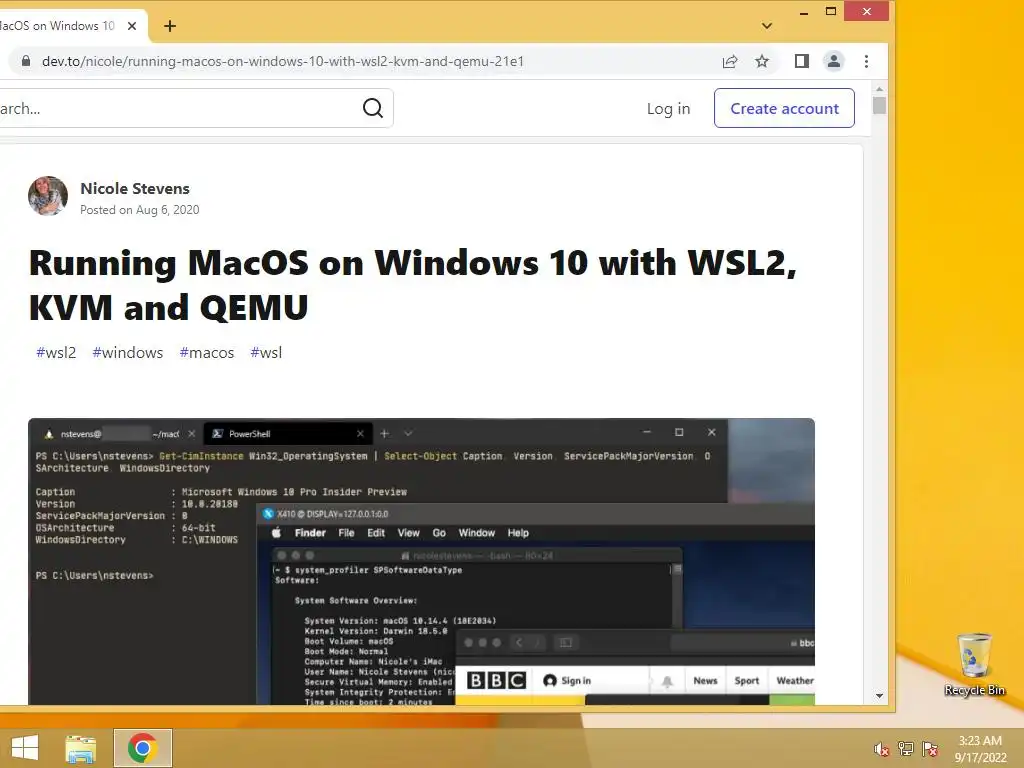Open the Action Center flag icon
Viewport: 1024px width, 768px height.
(930, 749)
